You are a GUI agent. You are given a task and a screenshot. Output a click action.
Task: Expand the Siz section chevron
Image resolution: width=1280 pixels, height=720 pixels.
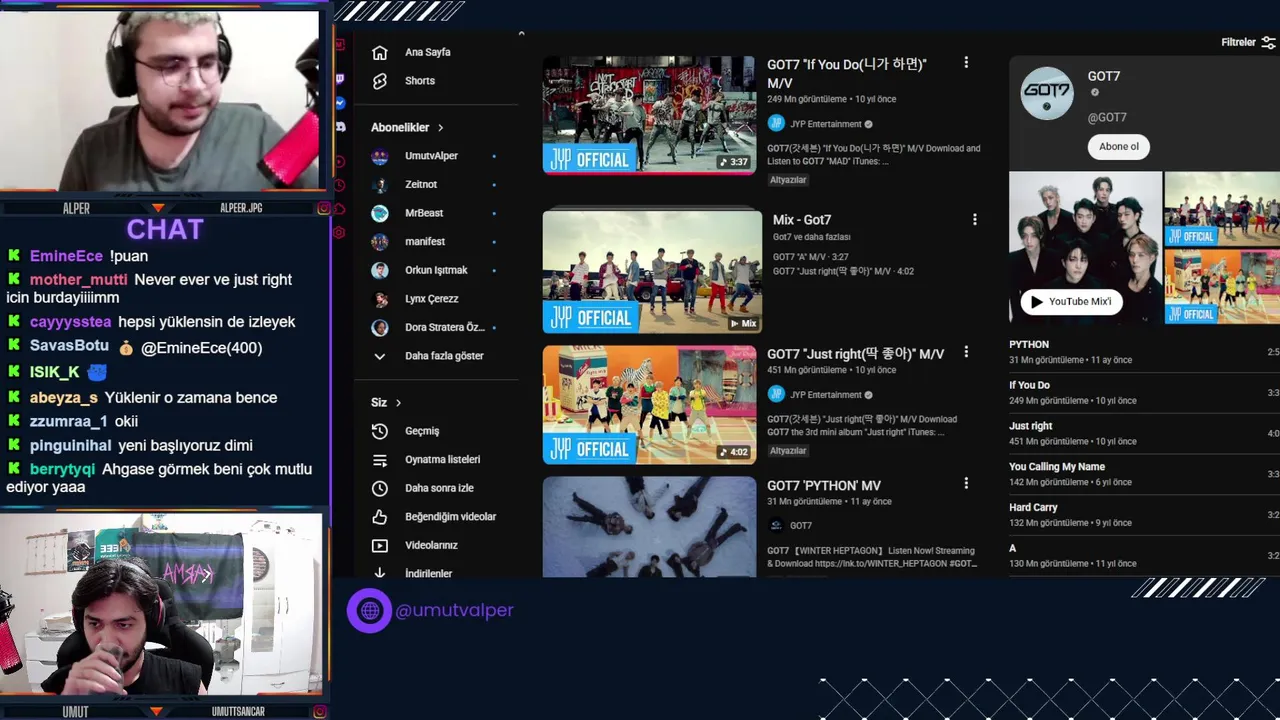pyautogui.click(x=398, y=403)
